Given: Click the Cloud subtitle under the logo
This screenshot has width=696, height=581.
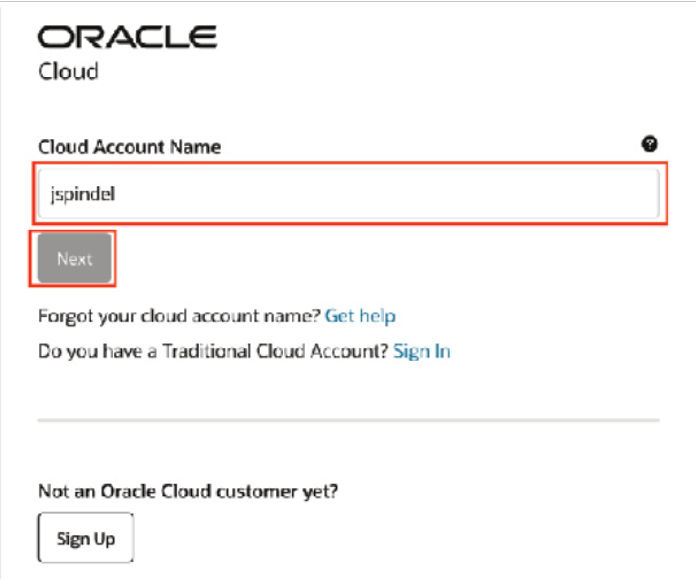Looking at the screenshot, I should tap(68, 71).
